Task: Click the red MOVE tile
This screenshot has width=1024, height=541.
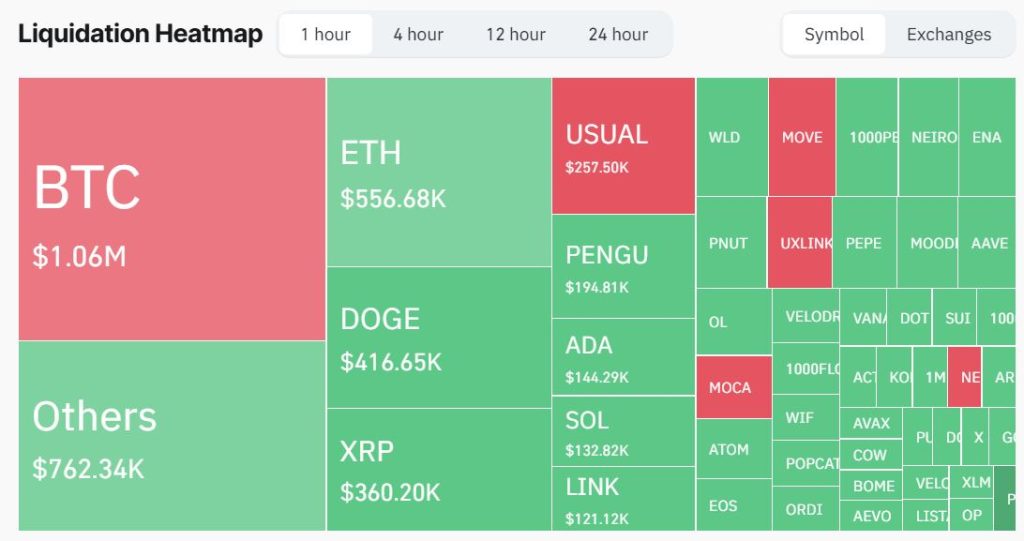Action: click(802, 137)
